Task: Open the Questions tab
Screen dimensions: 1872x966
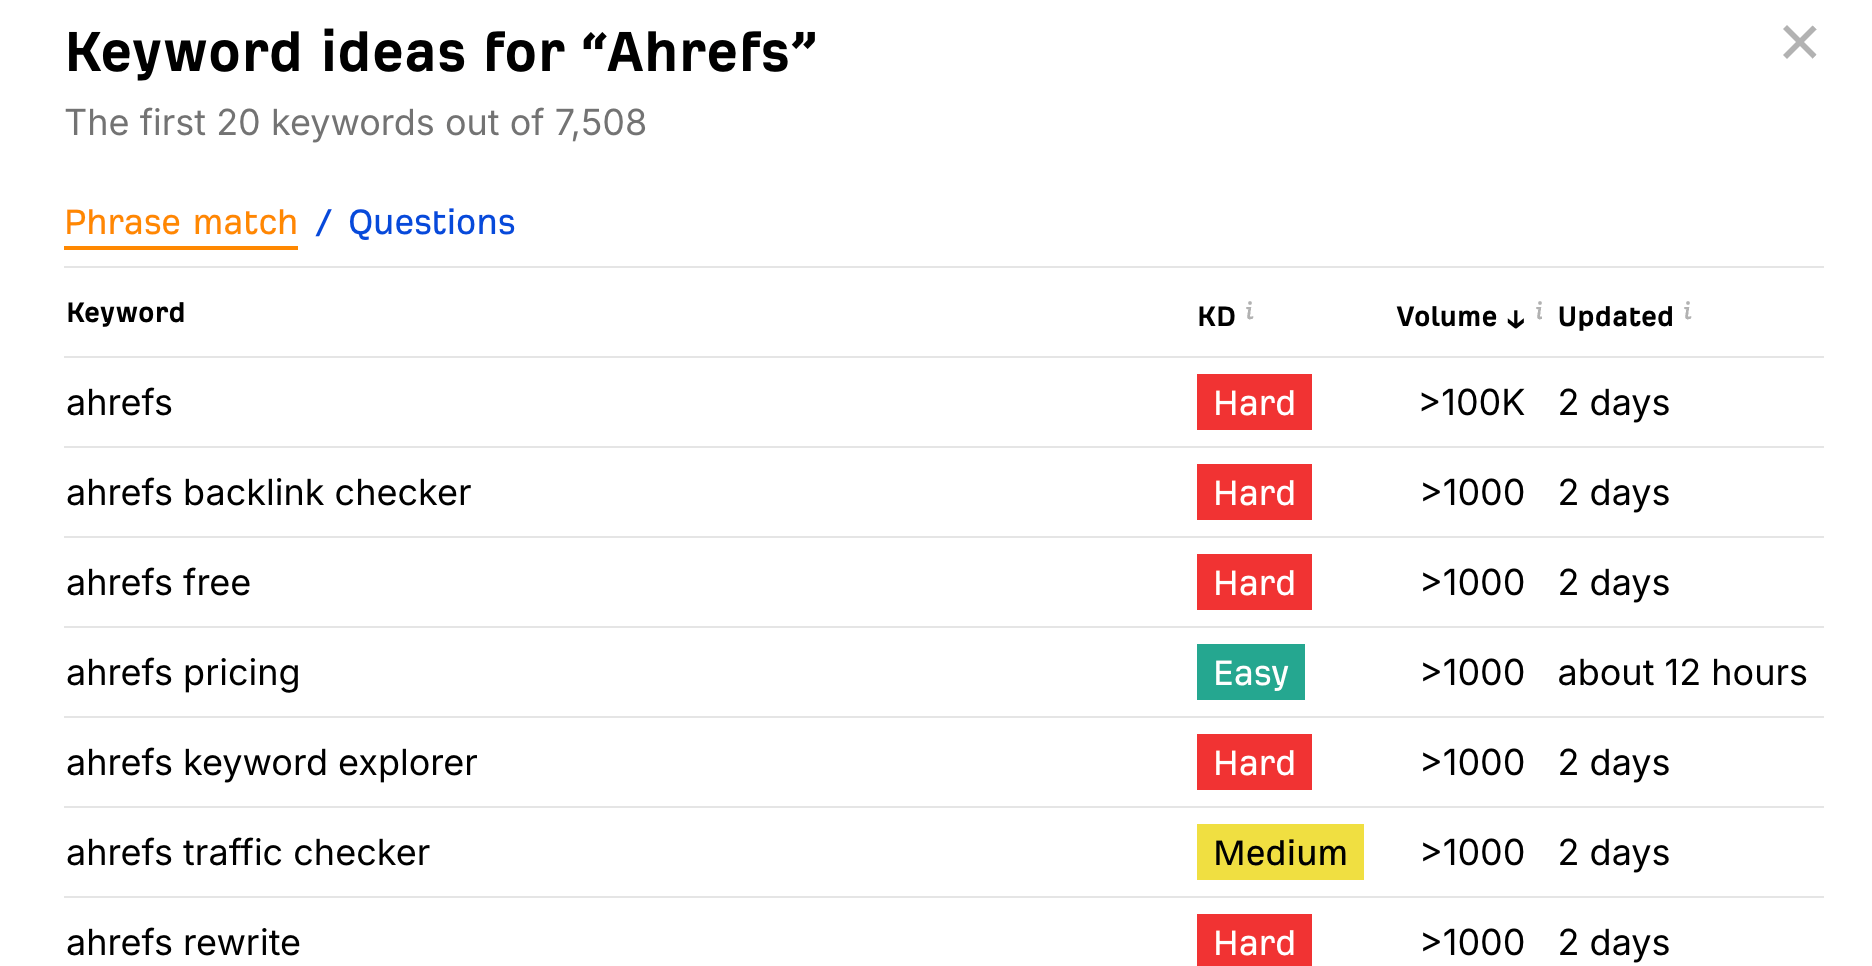Action: point(431,222)
